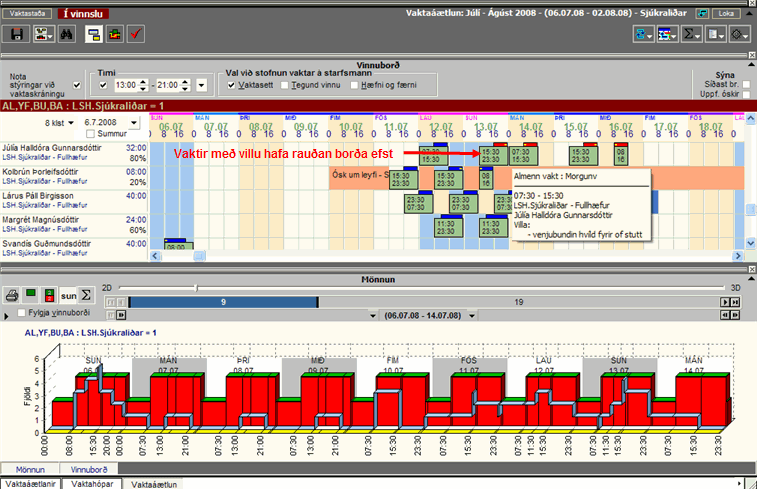Open the '8 klst' dropdown
This screenshot has width=757, height=489.
coord(71,123)
